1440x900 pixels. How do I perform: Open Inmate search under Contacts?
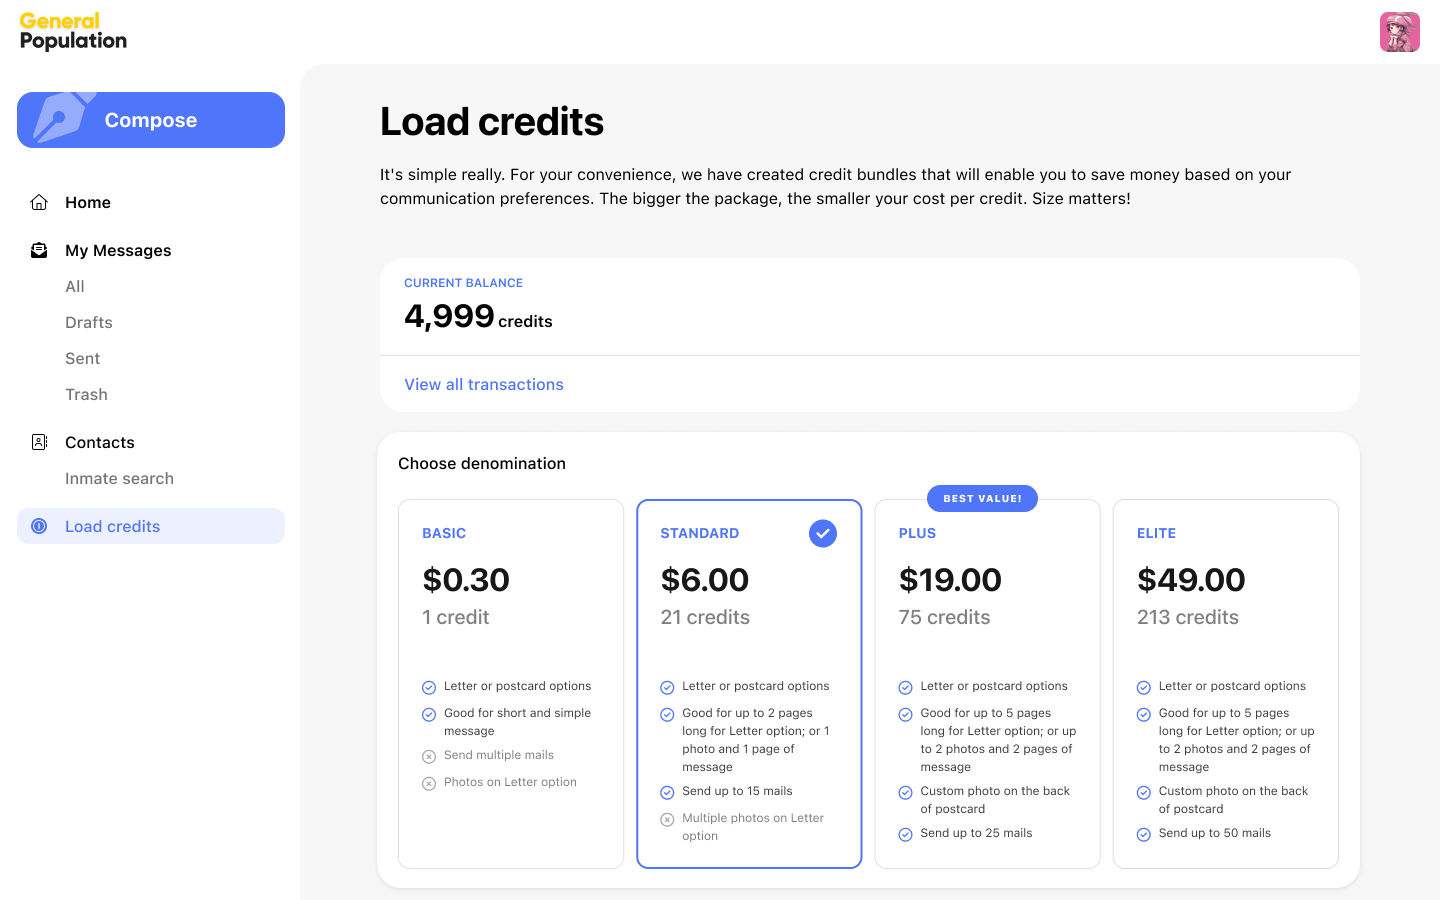(119, 478)
